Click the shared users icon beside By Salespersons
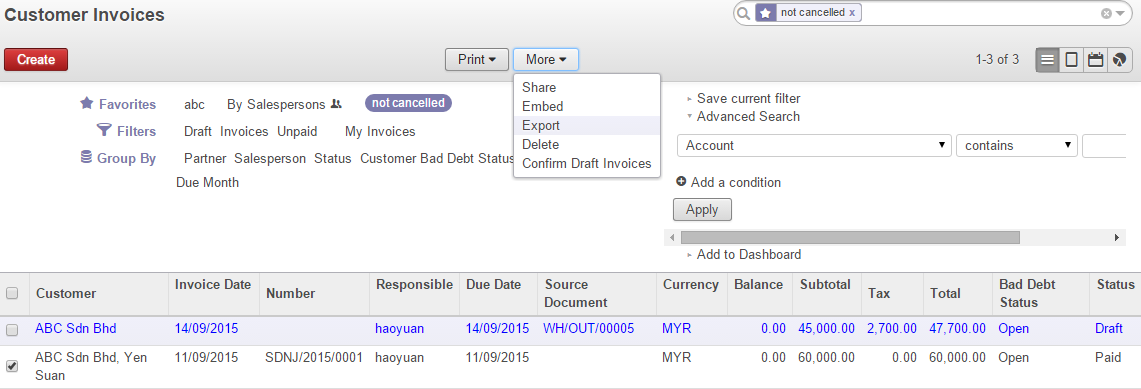Viewport: 1141px width, 389px height. point(335,104)
